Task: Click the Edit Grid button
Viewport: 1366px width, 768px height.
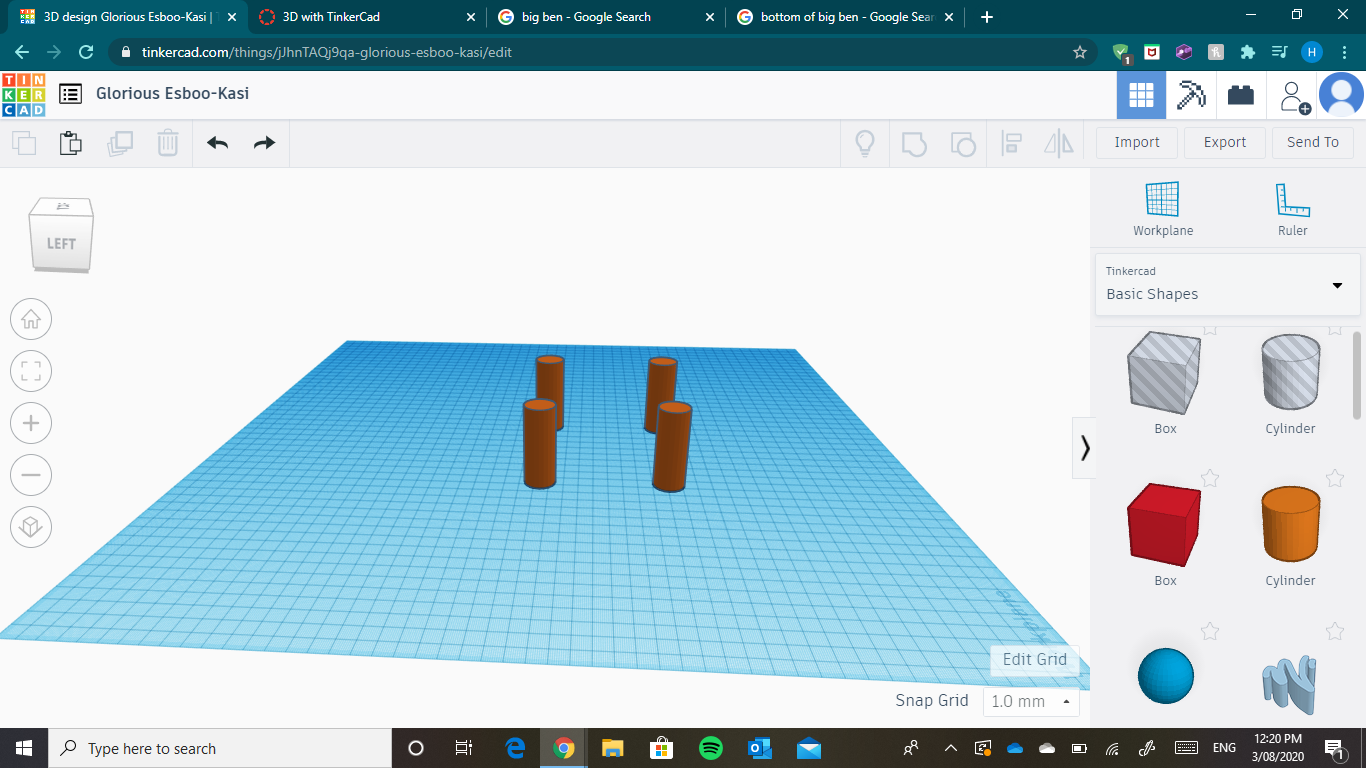Action: [1035, 659]
